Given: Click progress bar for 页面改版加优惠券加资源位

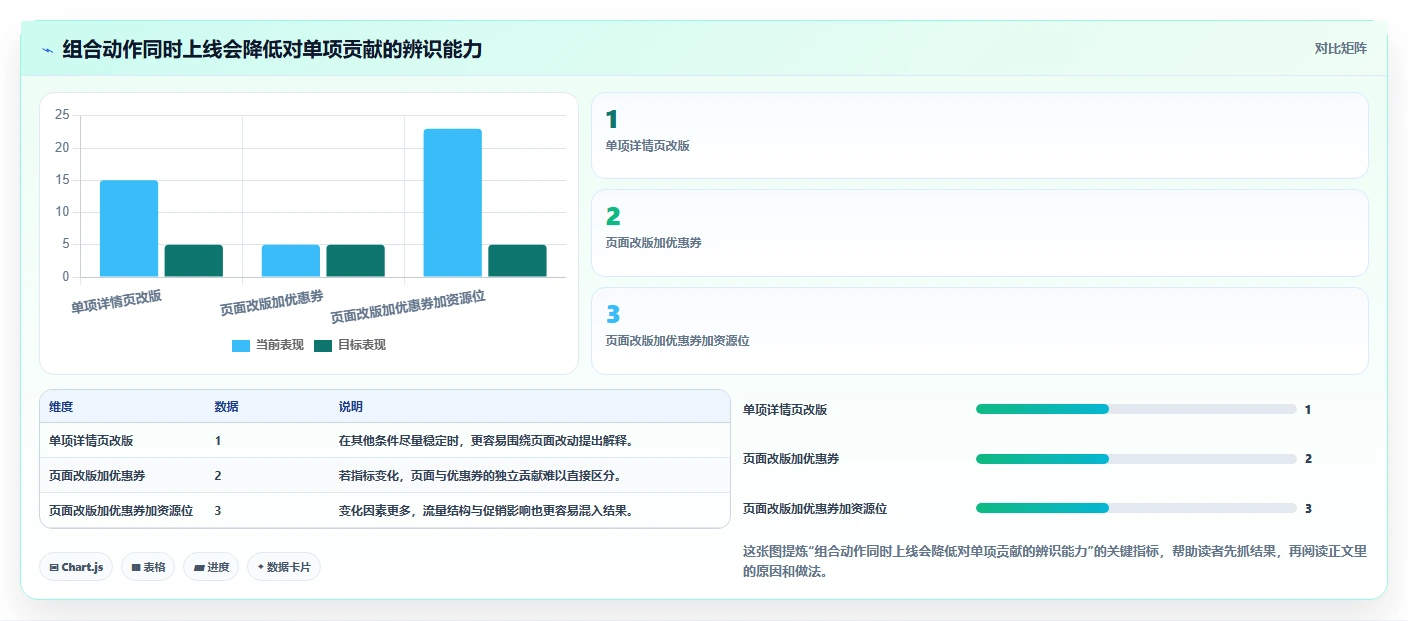Looking at the screenshot, I should click(x=1136, y=508).
